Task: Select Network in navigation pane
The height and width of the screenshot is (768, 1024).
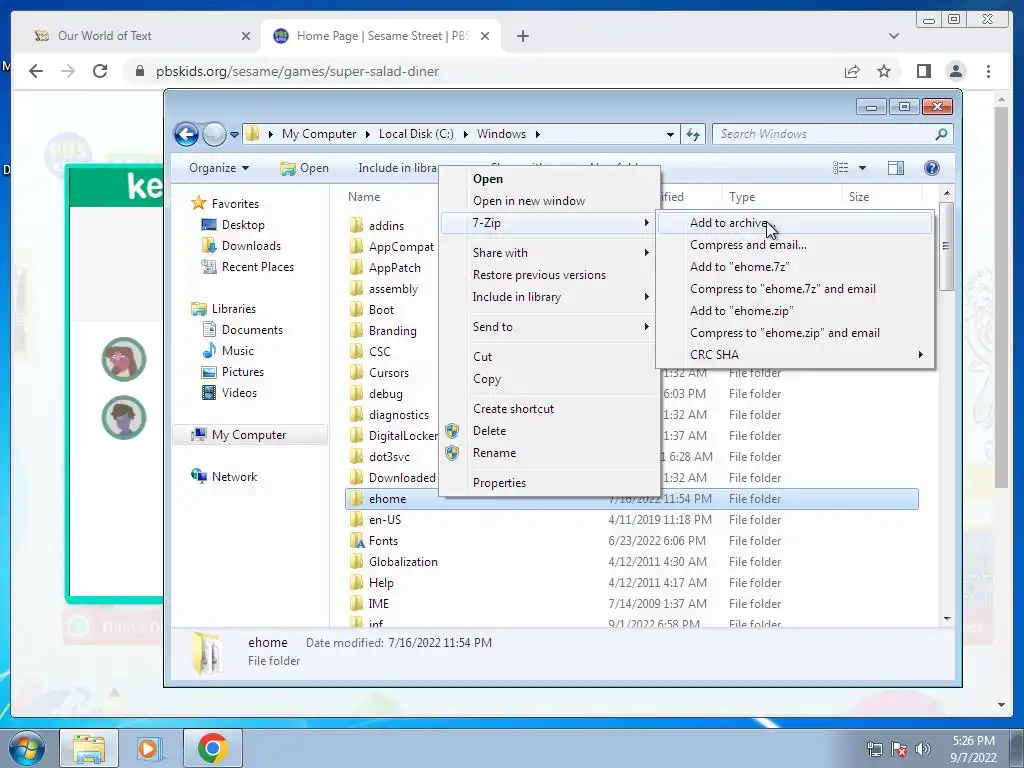Action: pos(234,477)
